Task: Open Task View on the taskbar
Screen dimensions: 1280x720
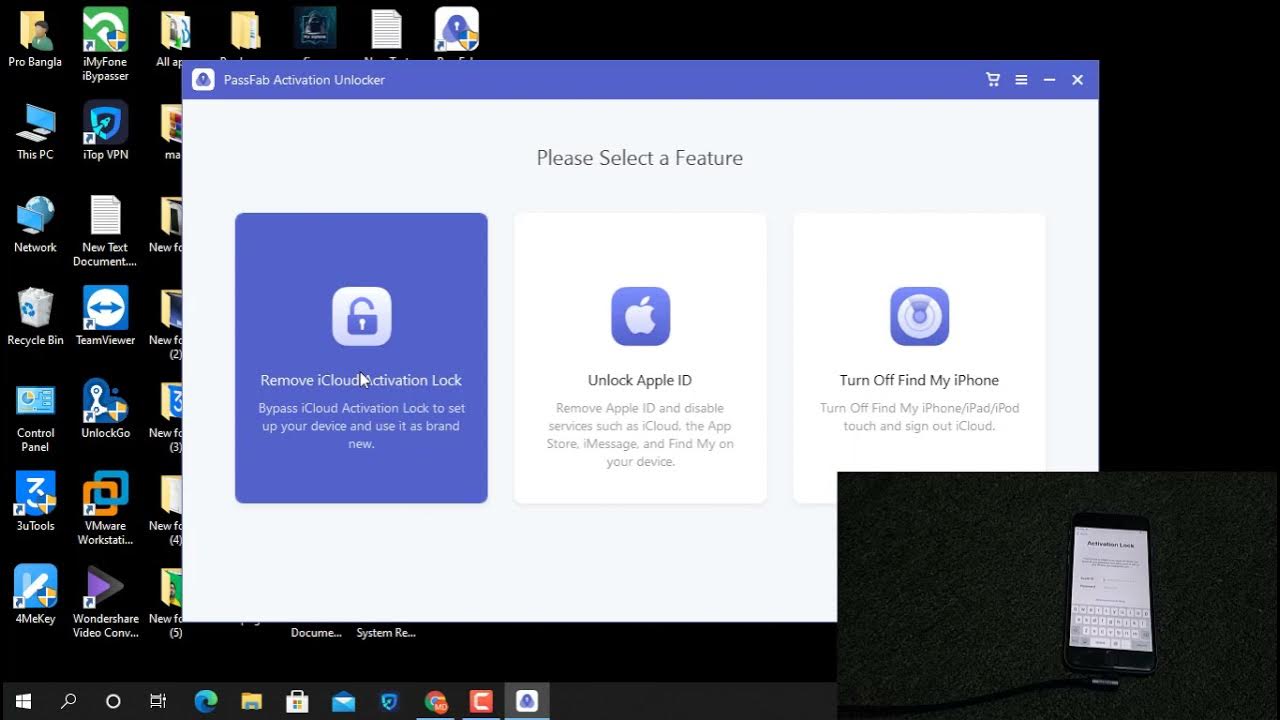Action: [x=158, y=702]
